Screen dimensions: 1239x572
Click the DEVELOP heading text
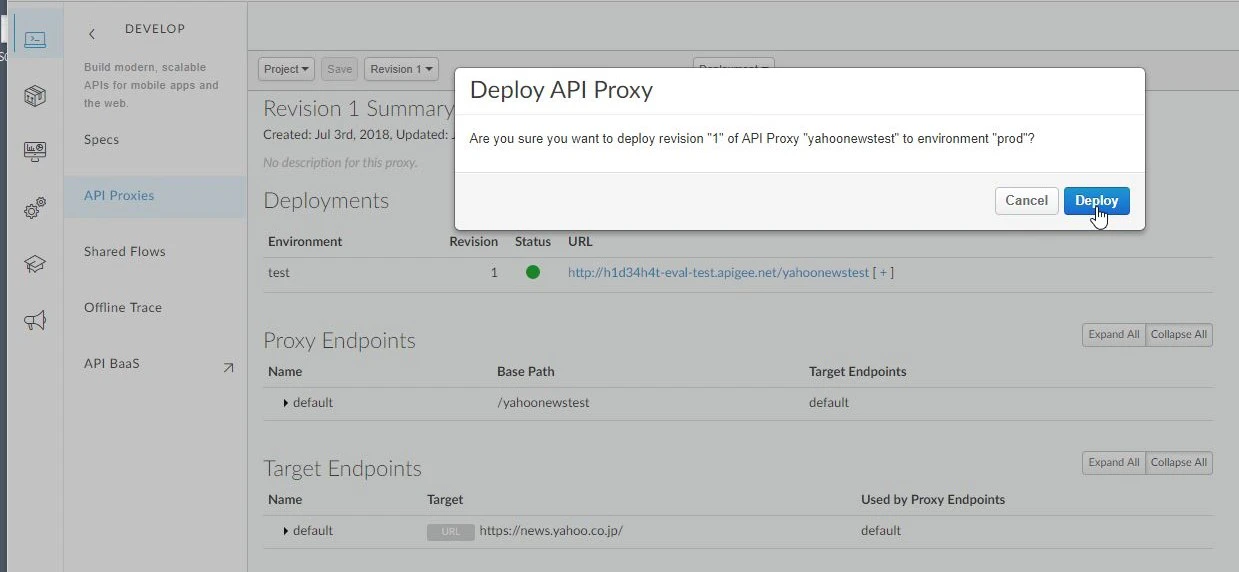pyautogui.click(x=155, y=29)
